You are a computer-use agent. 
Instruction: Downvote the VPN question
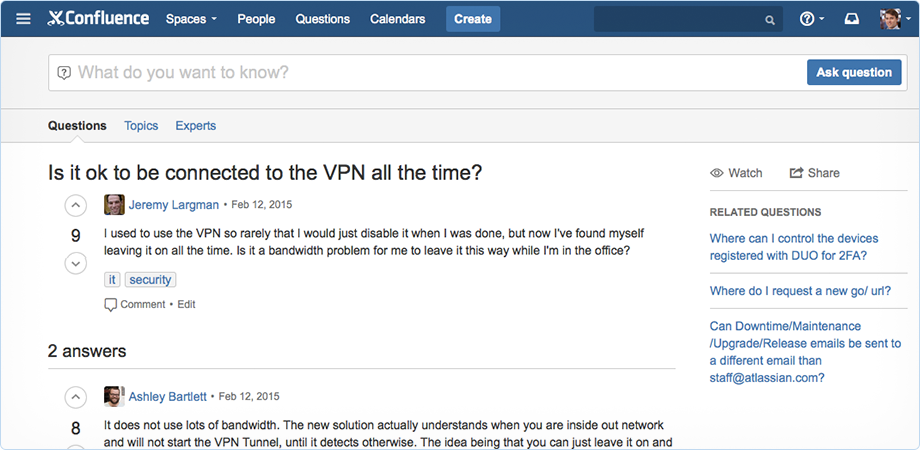coord(76,263)
